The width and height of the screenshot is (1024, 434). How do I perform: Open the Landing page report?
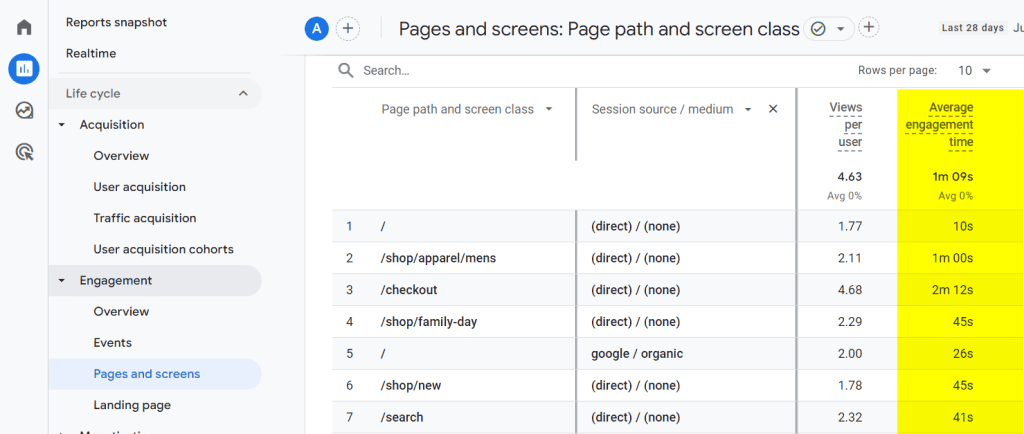(132, 405)
